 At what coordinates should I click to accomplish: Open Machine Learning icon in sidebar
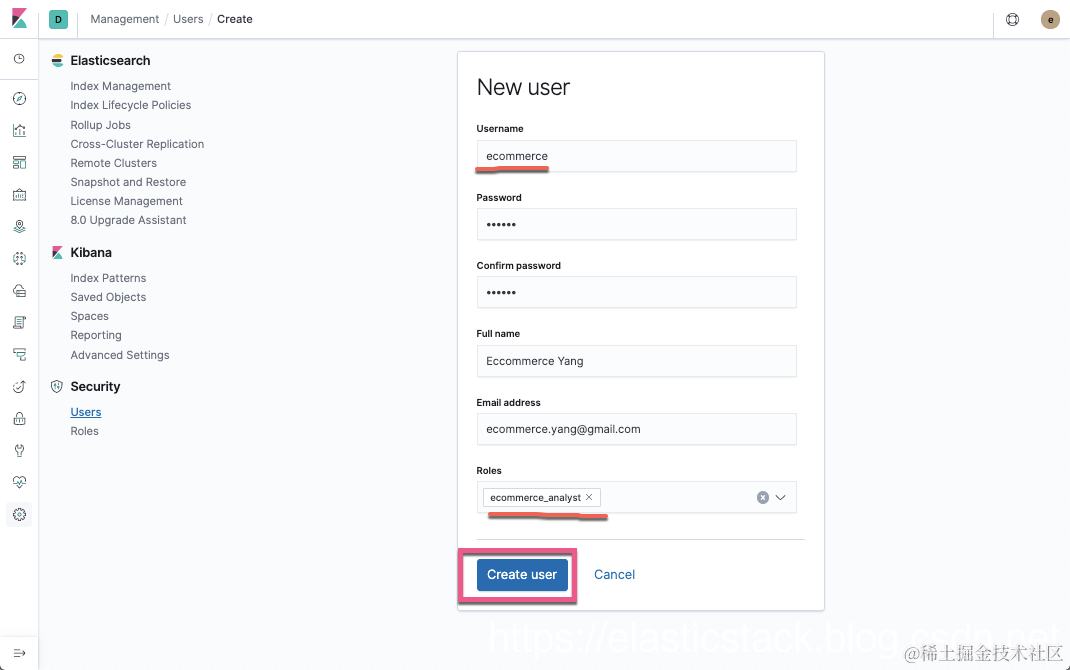coord(19,258)
